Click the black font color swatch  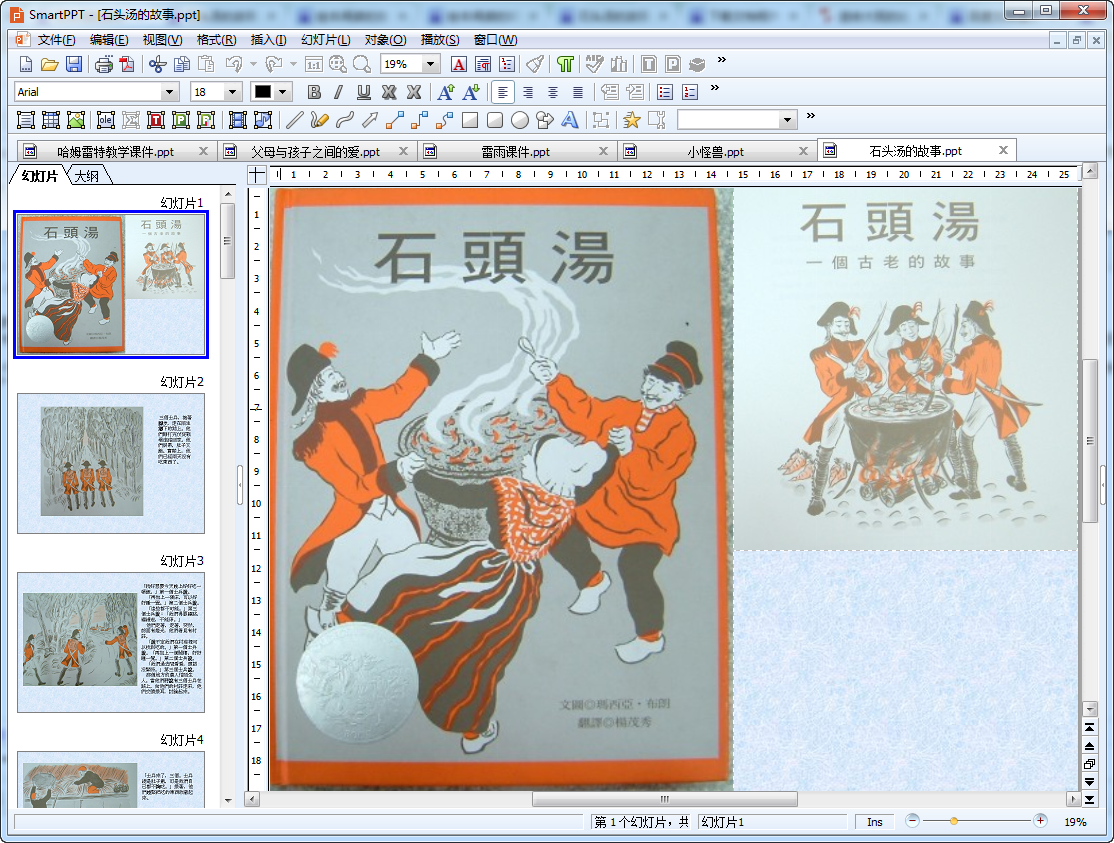click(x=263, y=92)
